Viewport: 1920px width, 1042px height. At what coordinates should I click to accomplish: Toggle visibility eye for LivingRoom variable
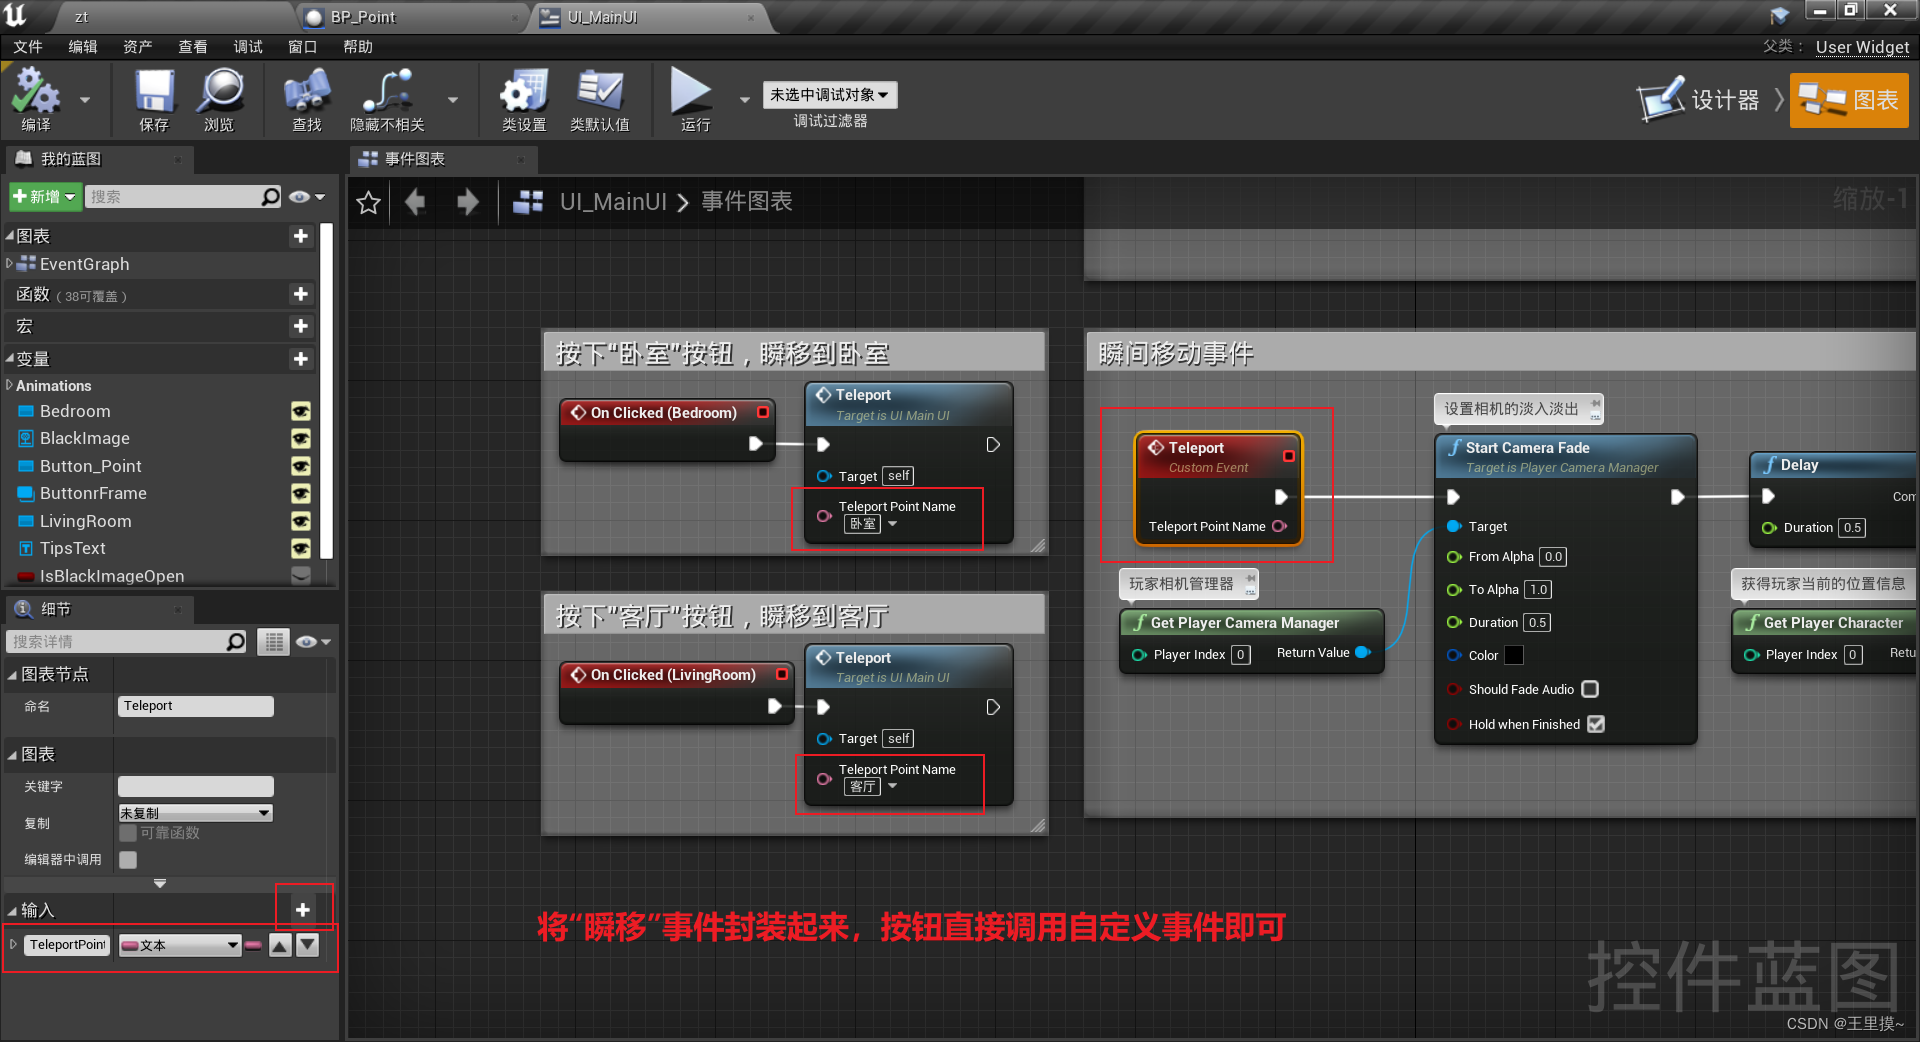pyautogui.click(x=300, y=522)
